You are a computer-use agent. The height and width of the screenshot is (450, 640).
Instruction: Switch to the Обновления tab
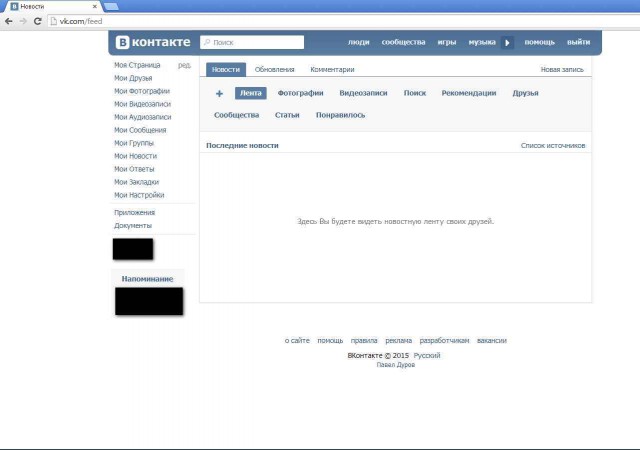coord(274,69)
